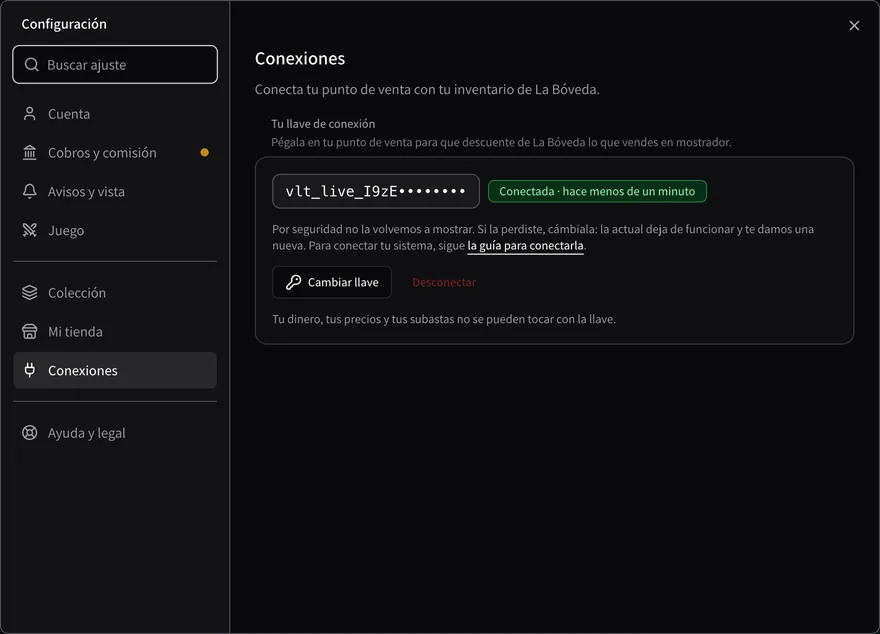The image size is (880, 634).
Task: Open the Cuenta settings section
Action: (115, 114)
